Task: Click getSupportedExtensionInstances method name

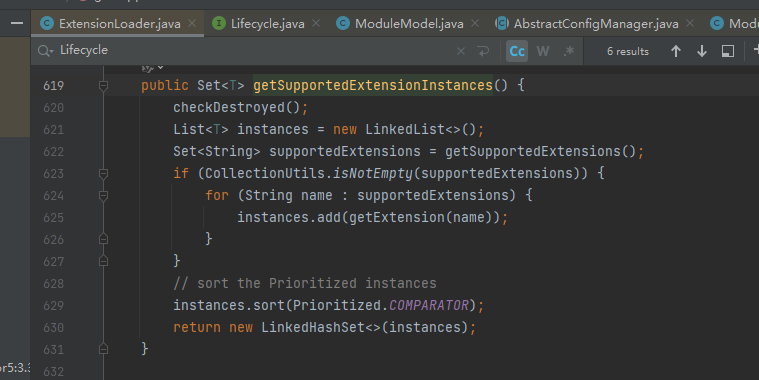Action: click(x=373, y=86)
